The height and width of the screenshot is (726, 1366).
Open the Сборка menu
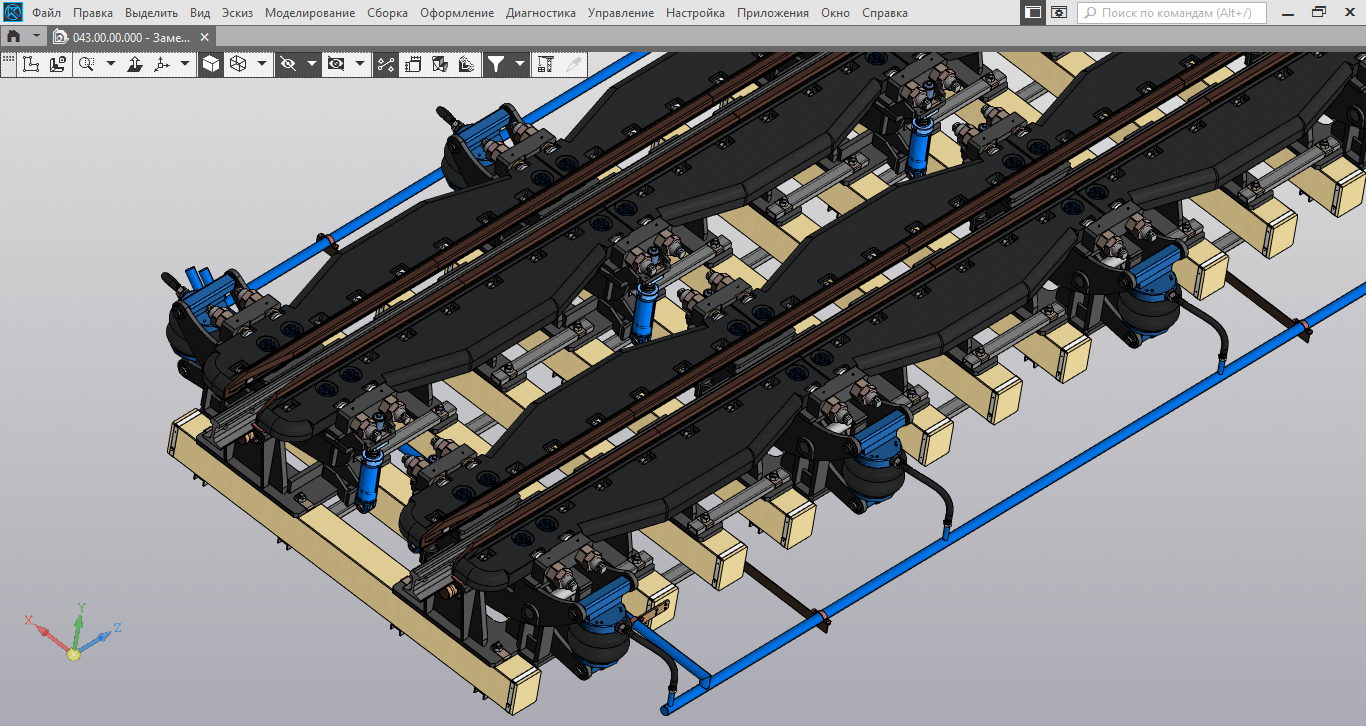coord(387,13)
